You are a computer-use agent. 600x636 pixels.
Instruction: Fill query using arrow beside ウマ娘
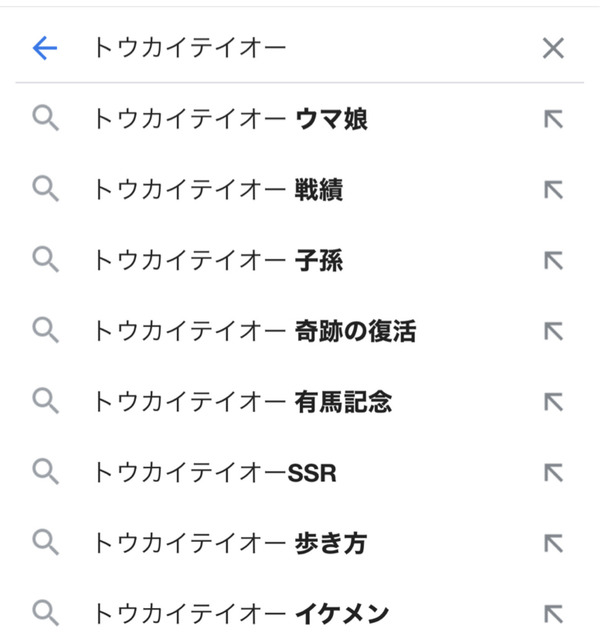point(553,119)
